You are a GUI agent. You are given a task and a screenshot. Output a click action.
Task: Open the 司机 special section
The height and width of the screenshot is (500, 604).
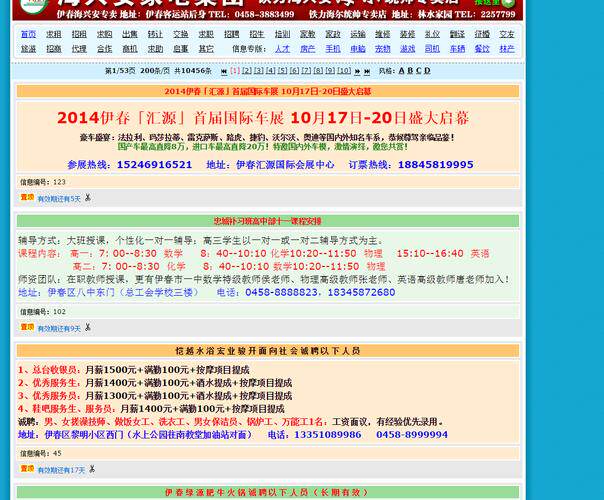pos(432,49)
